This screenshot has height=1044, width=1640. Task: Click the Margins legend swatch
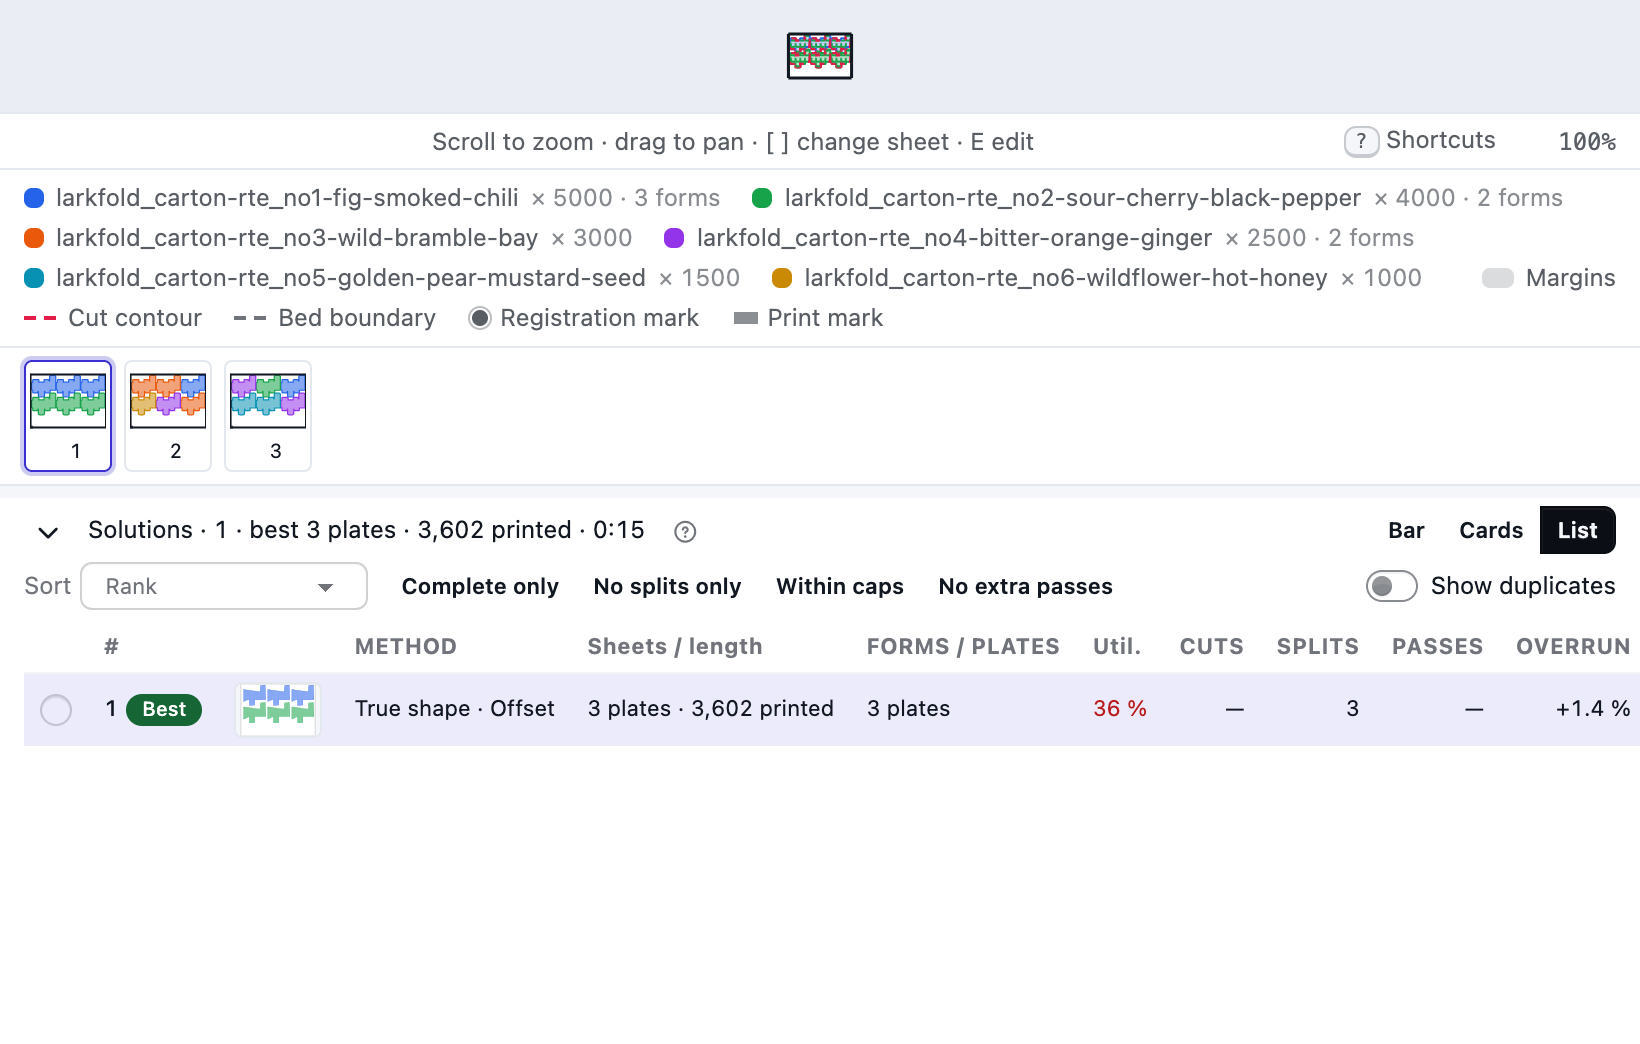[1498, 278]
